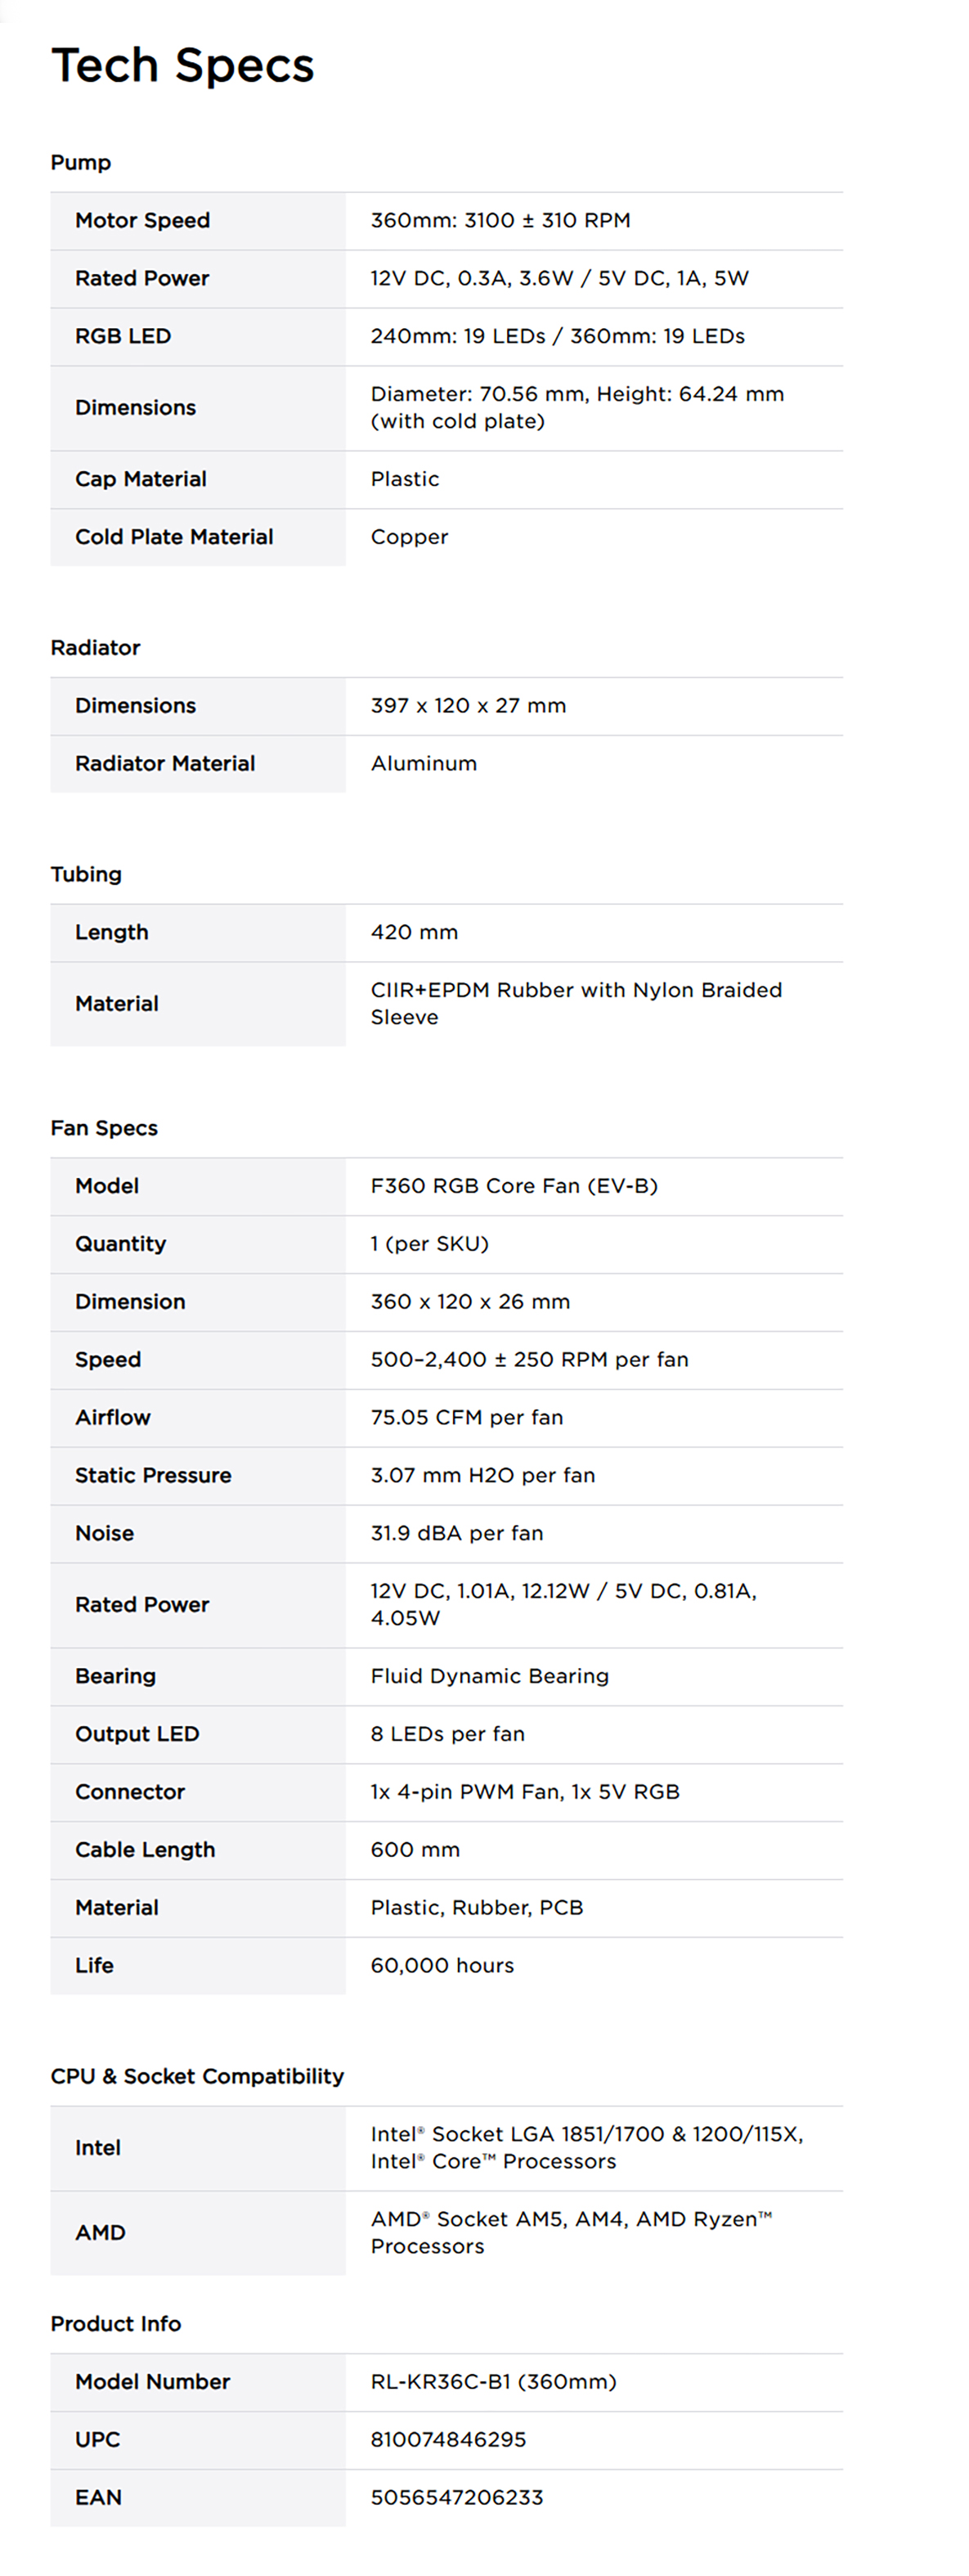This screenshot has width=969, height=2576.
Task: Select the Fluid Dynamic Bearing value
Action: [489, 1677]
